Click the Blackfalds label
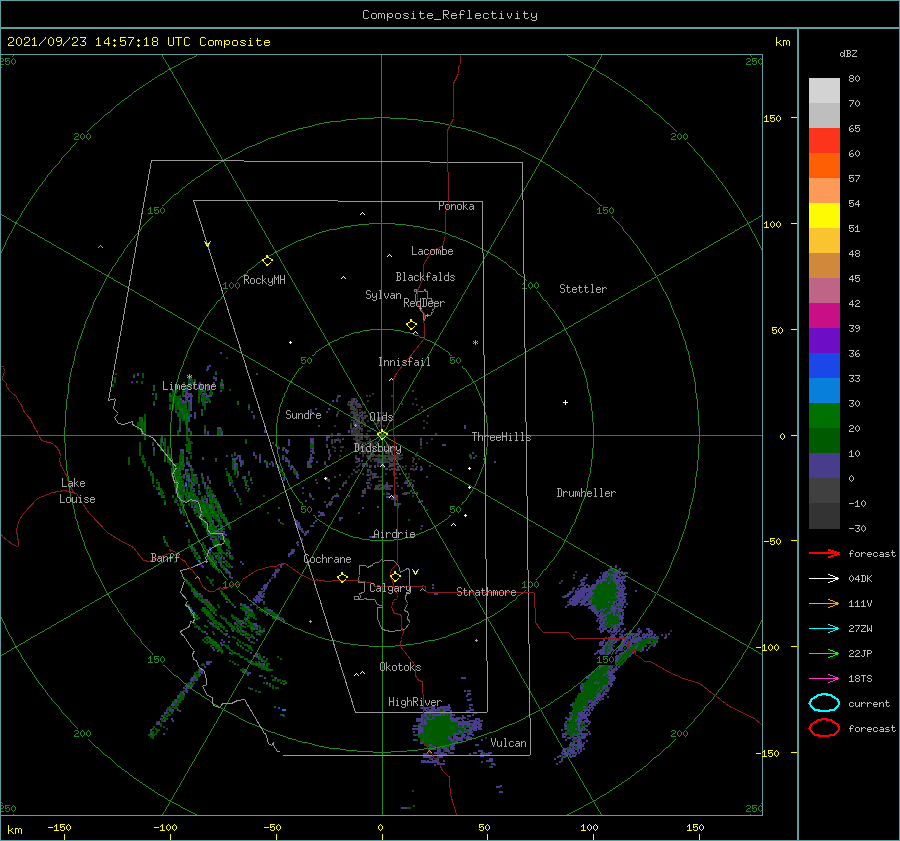900x841 pixels. [x=425, y=277]
